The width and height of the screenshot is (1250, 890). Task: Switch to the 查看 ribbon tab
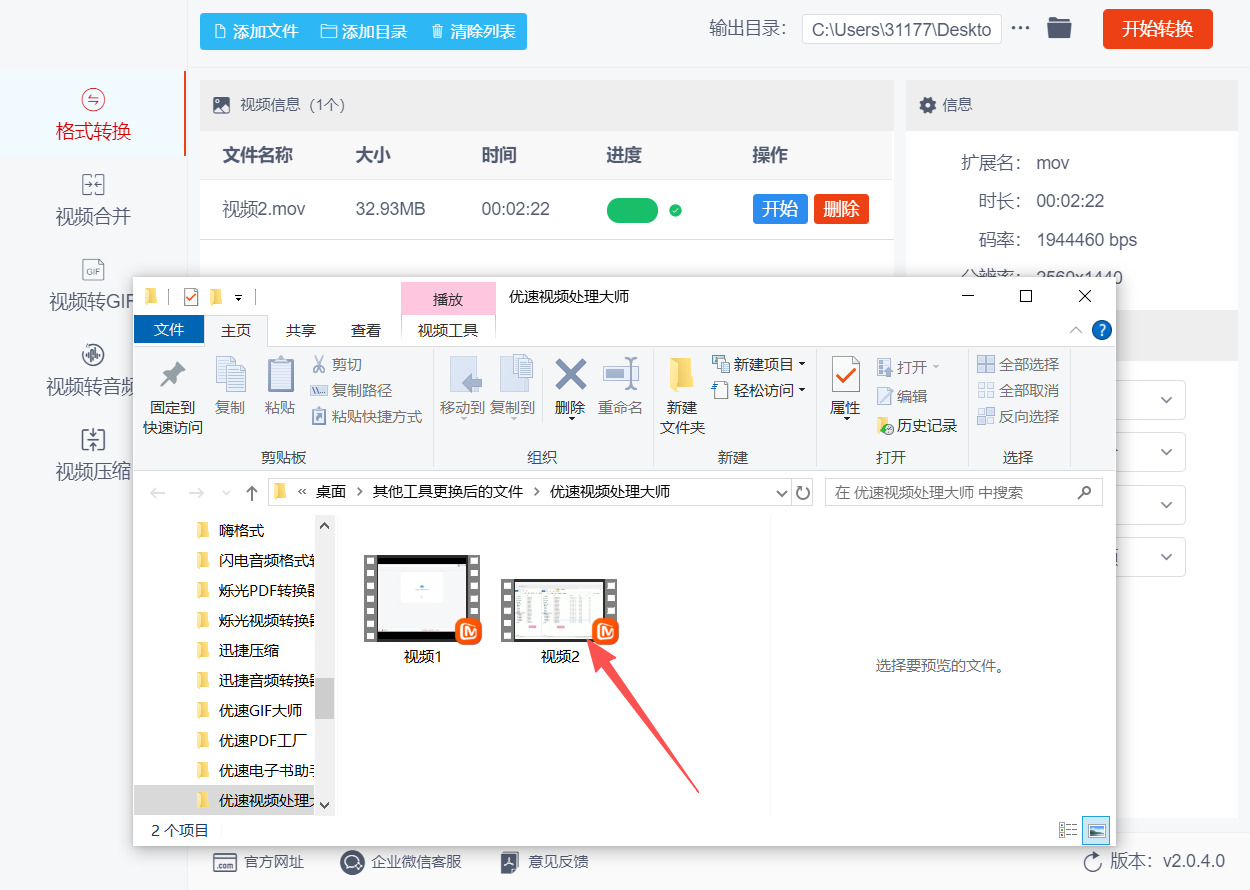(365, 329)
